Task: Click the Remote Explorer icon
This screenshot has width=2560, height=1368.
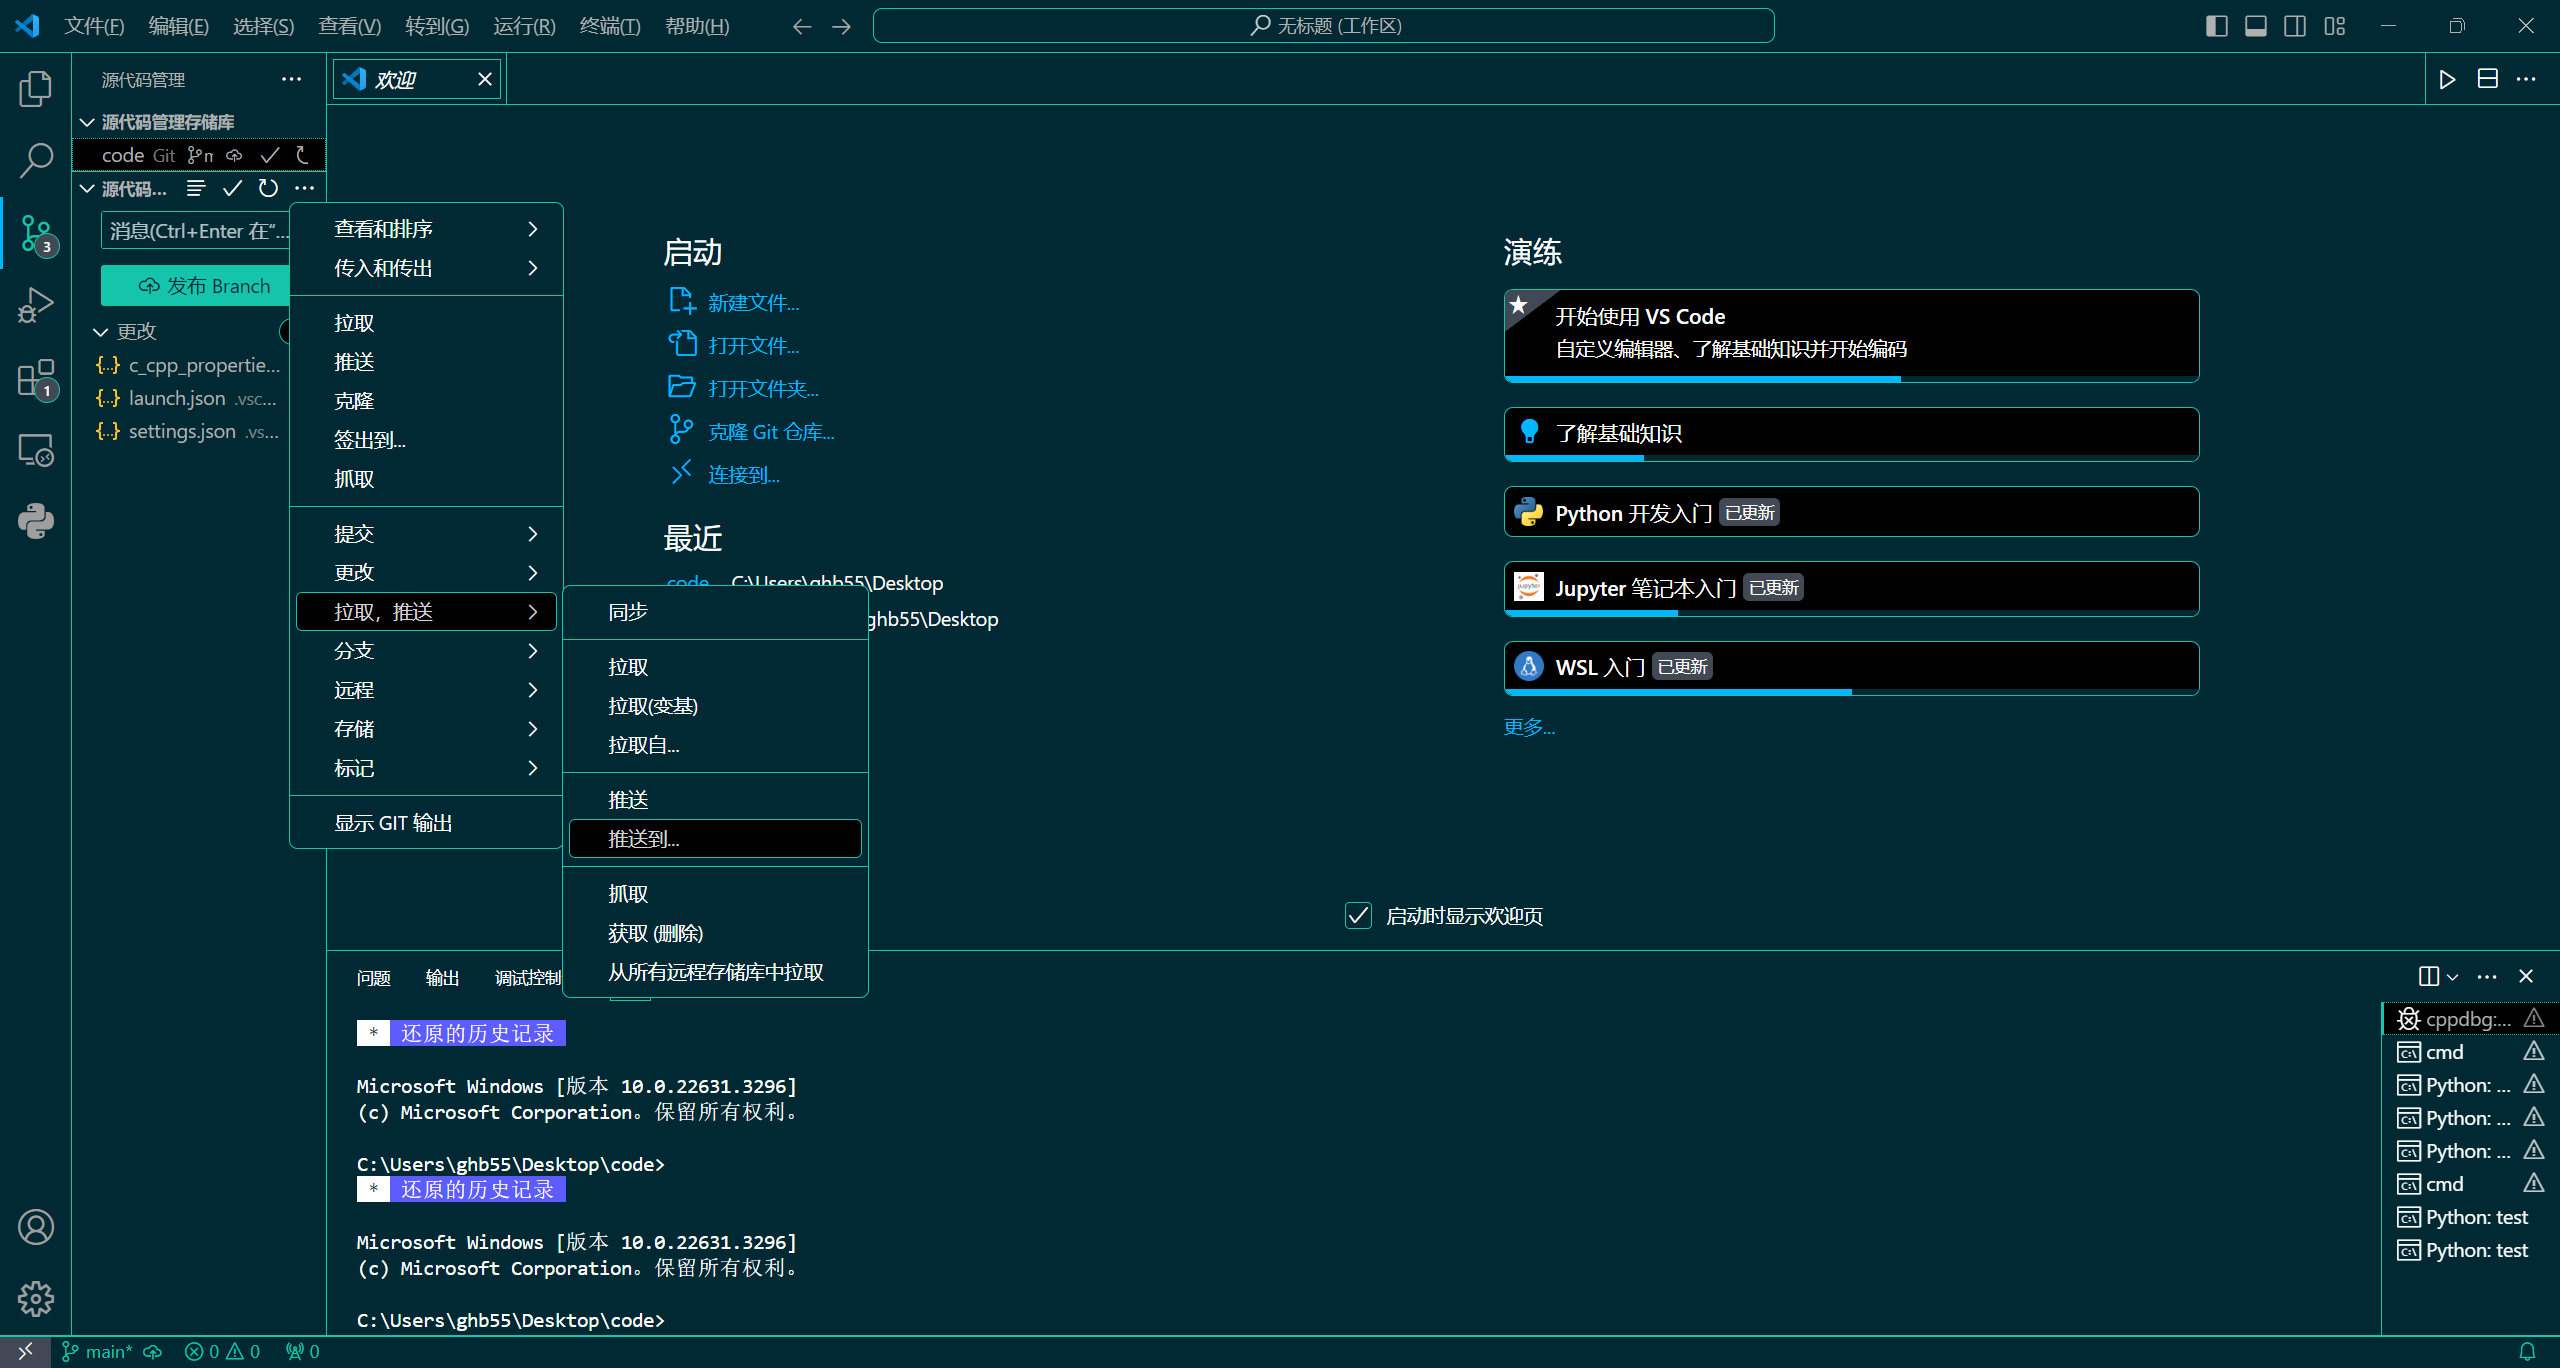Action: point(36,450)
